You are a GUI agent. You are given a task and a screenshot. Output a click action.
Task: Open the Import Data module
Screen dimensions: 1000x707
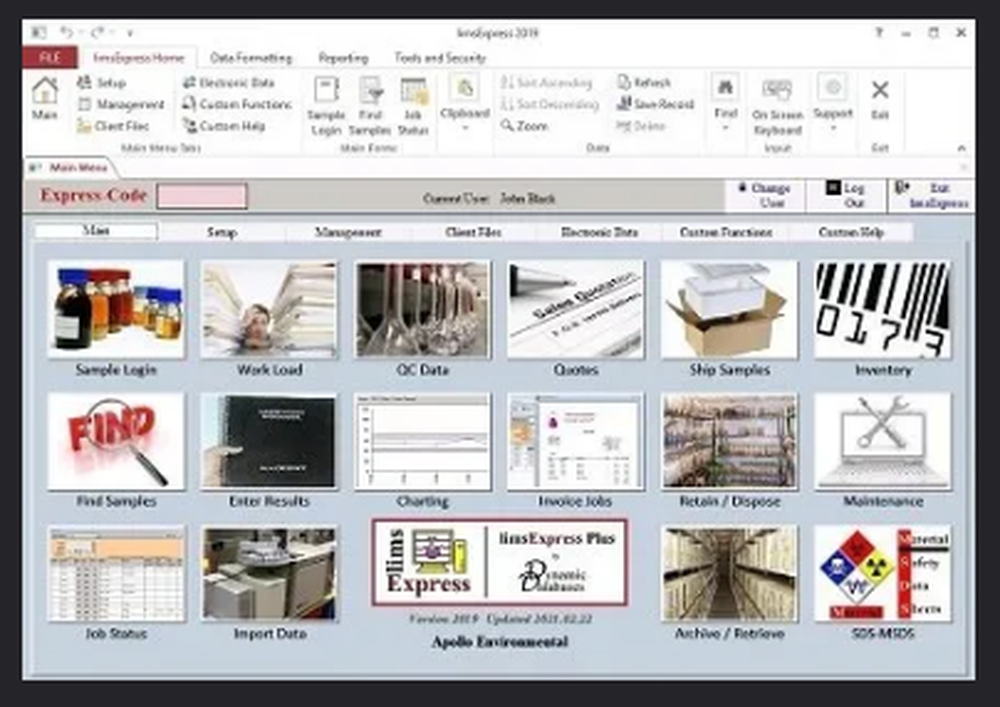269,574
